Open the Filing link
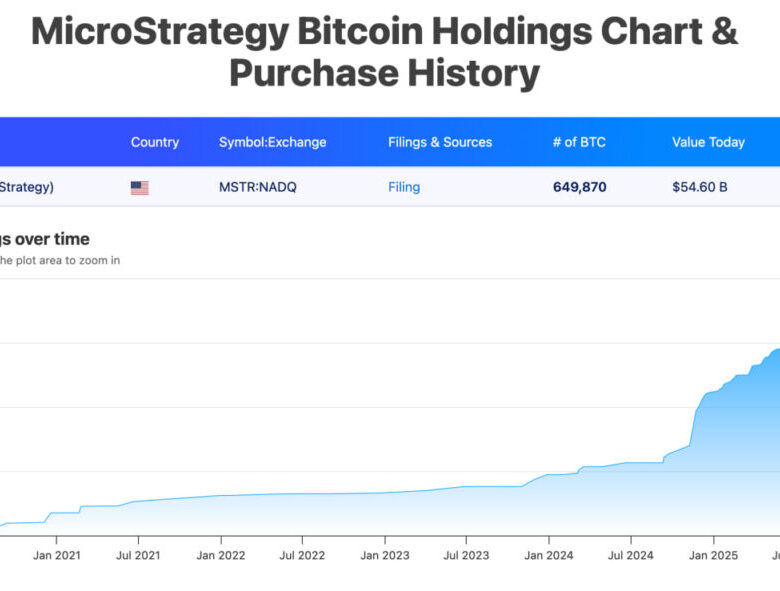Image resolution: width=780 pixels, height=591 pixels. point(404,187)
